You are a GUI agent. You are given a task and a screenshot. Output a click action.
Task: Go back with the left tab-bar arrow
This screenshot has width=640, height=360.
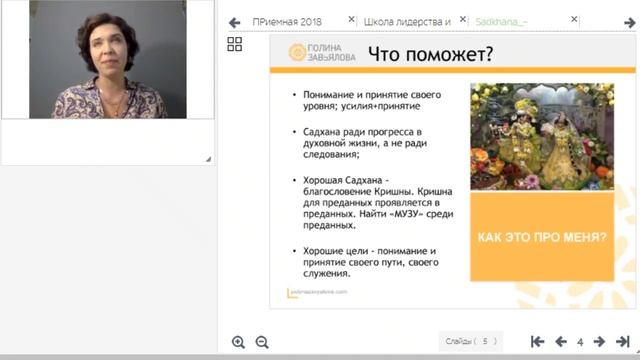pos(234,22)
